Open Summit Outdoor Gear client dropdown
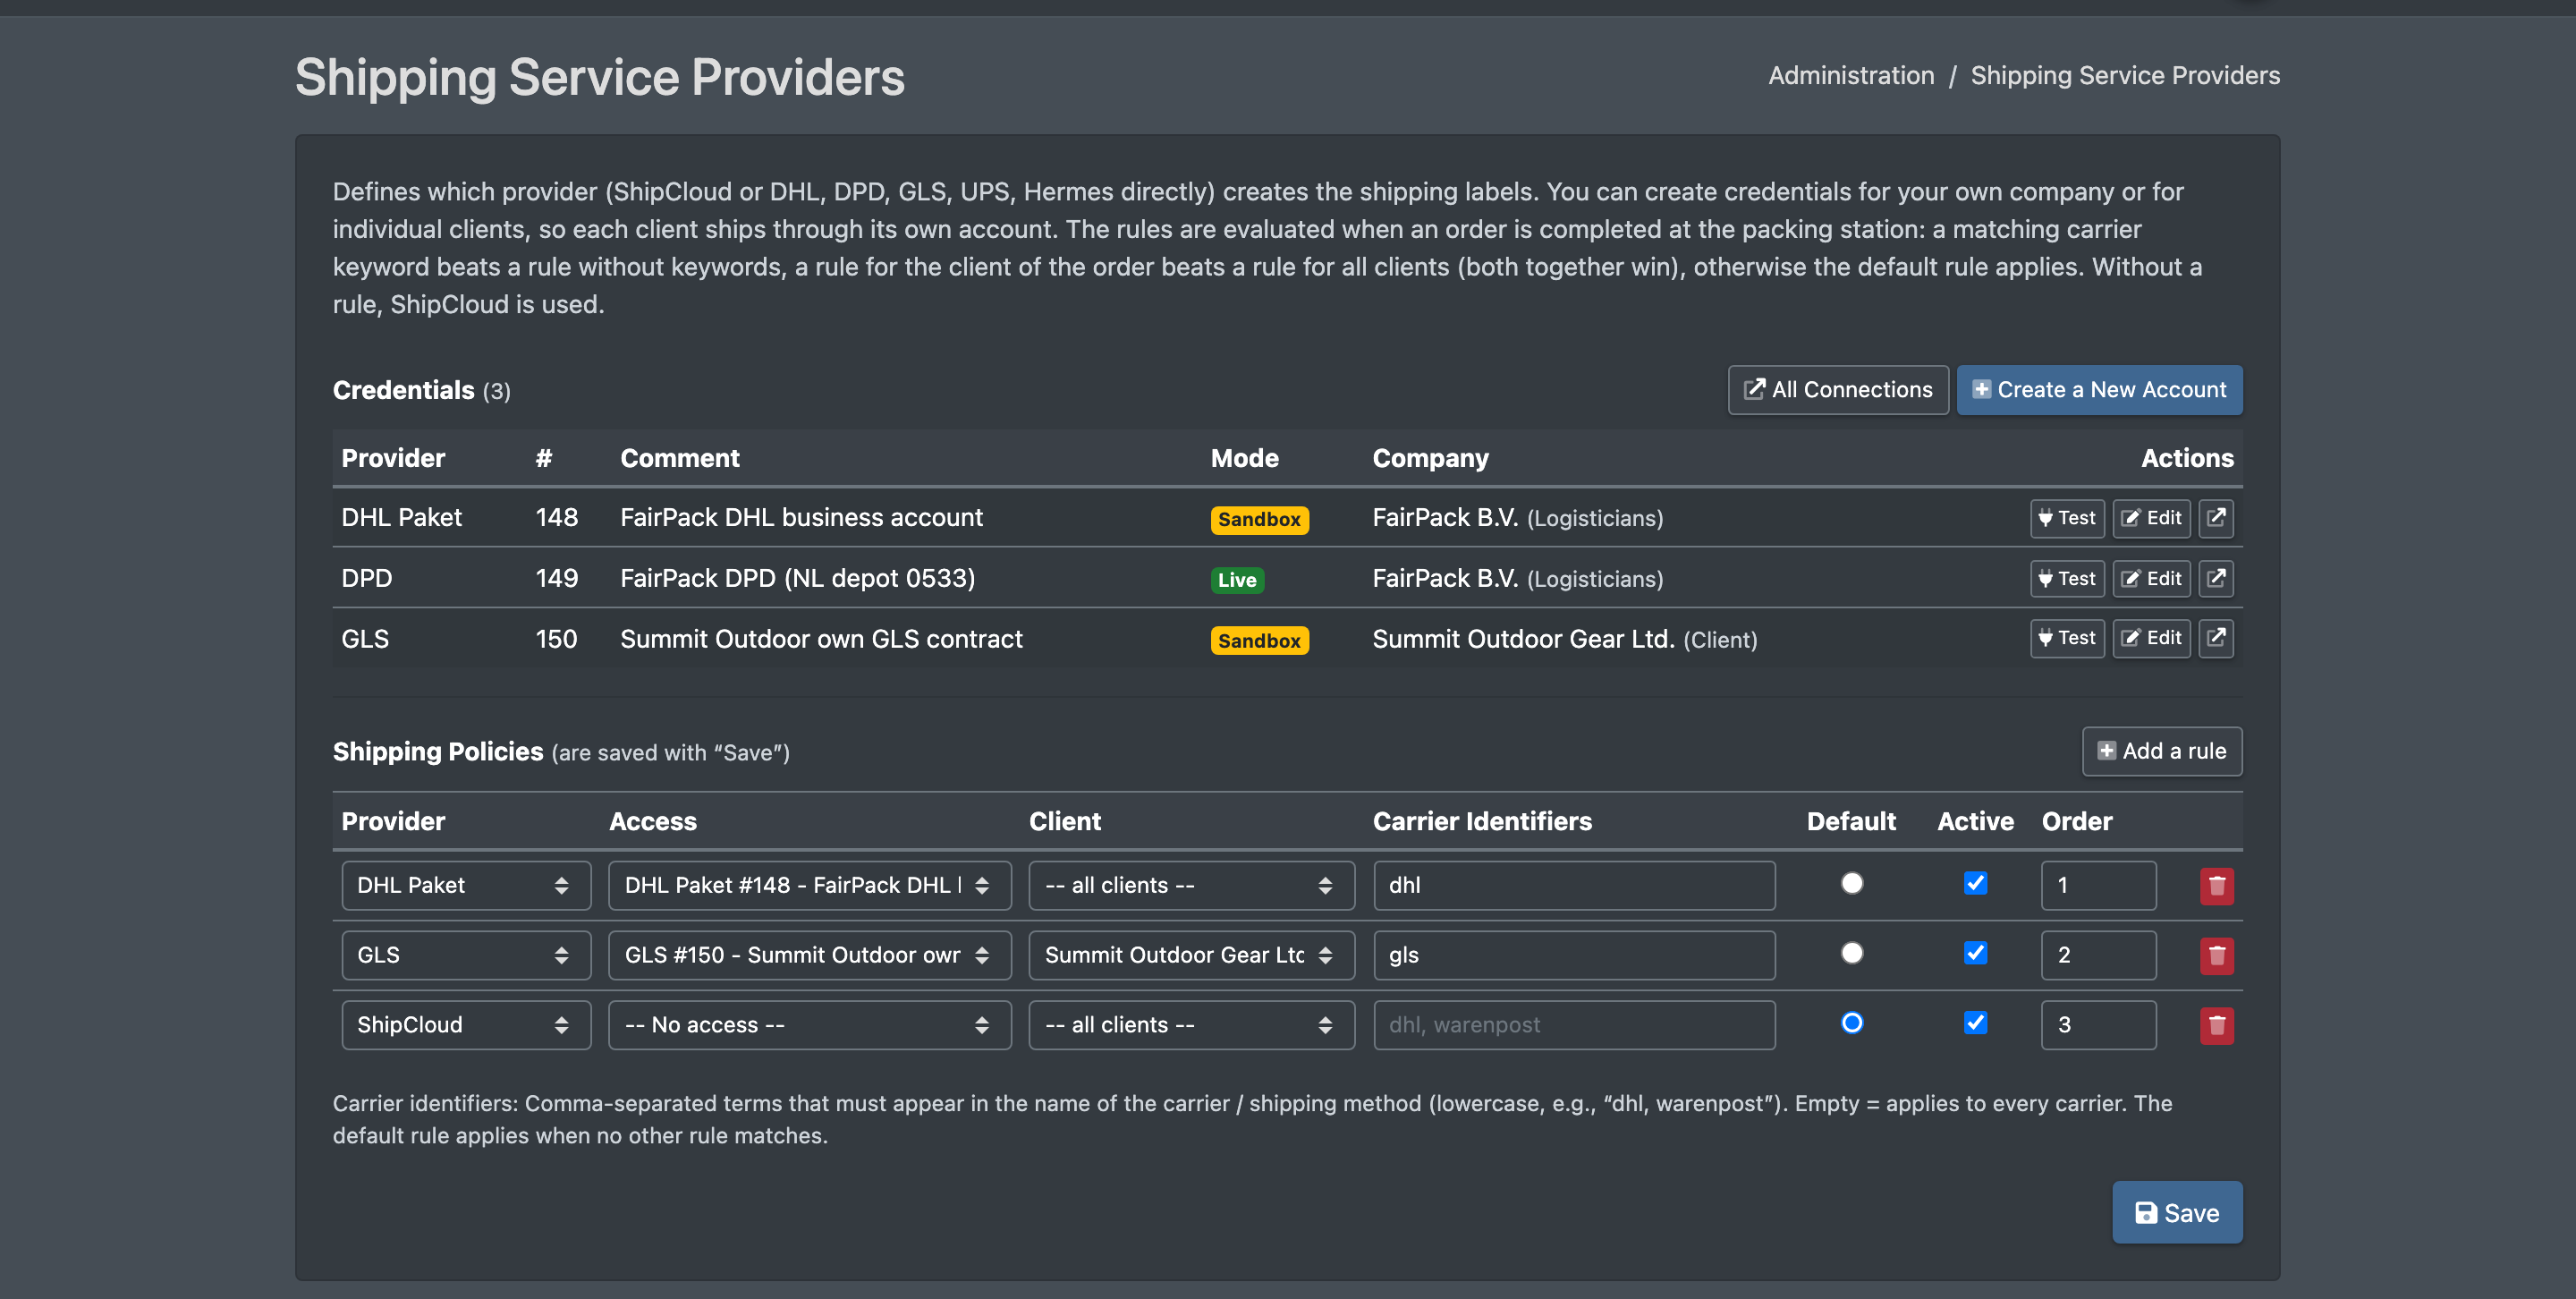2576x1299 pixels. 1191,955
